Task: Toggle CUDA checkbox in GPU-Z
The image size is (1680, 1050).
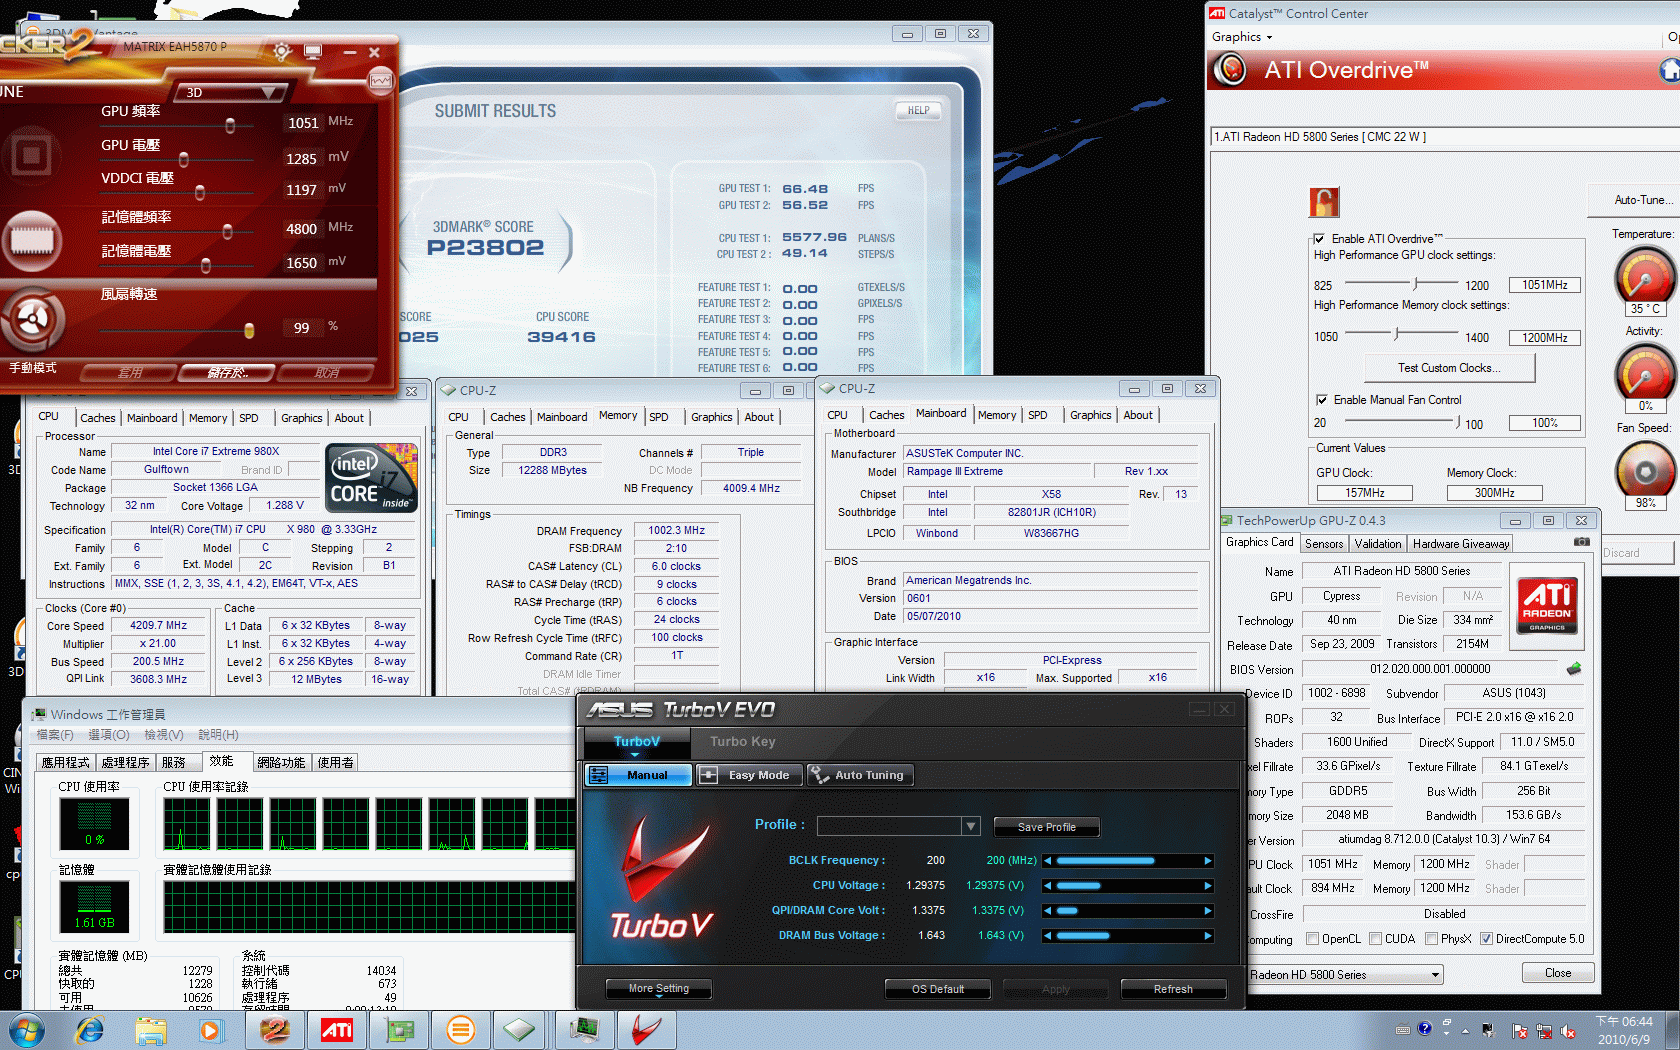Action: click(x=1375, y=939)
